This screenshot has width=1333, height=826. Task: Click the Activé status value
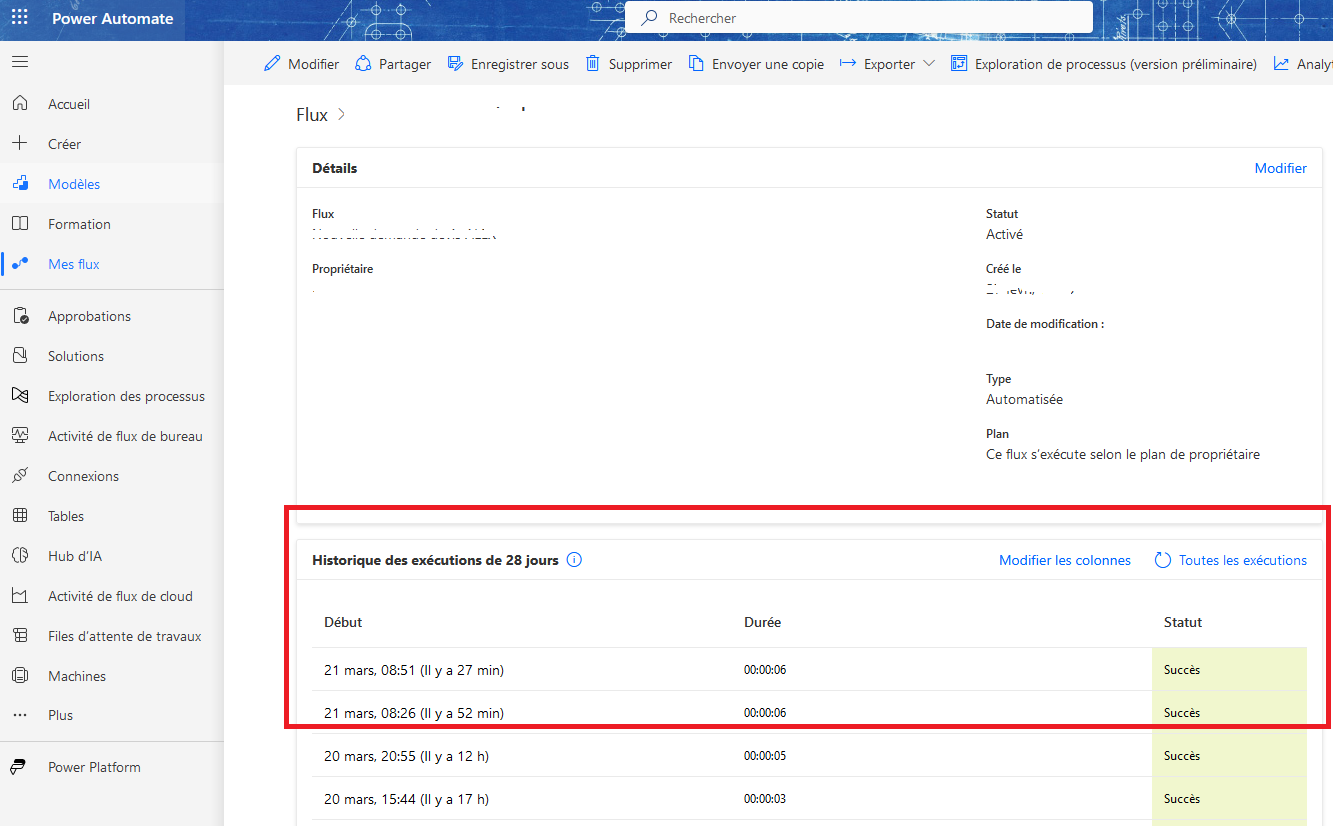pos(1004,234)
